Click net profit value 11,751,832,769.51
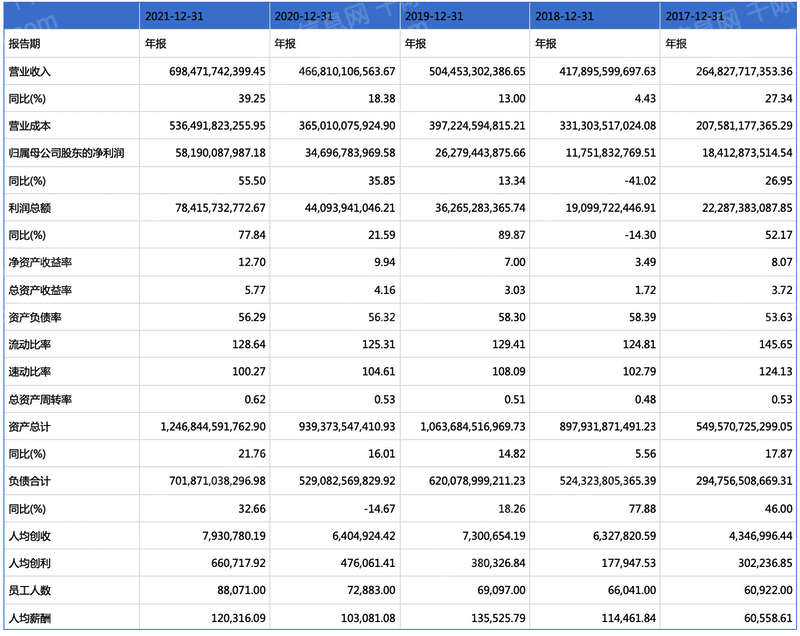The height and width of the screenshot is (636, 800). coord(611,153)
